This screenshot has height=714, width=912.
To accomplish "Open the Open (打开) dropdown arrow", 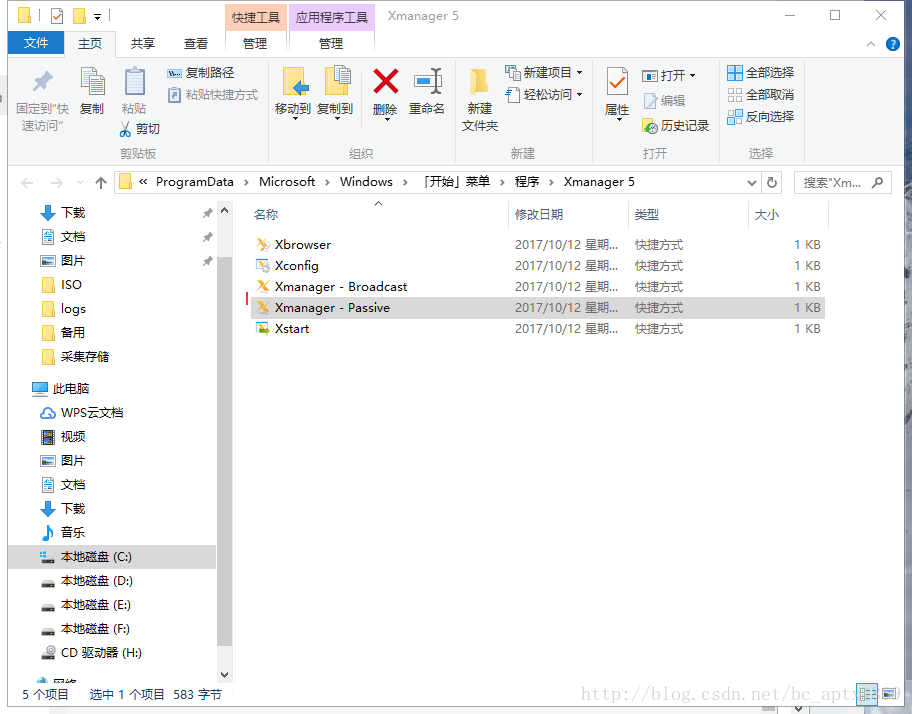I will coord(692,76).
